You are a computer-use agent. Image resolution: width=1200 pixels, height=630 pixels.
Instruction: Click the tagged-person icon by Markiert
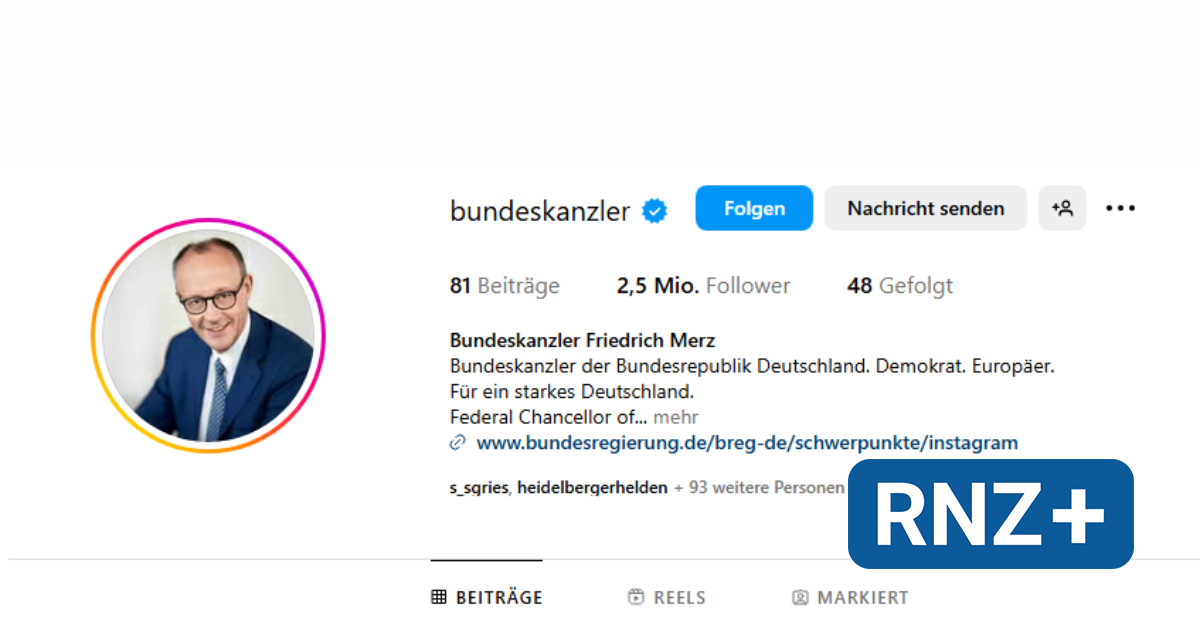pos(800,597)
